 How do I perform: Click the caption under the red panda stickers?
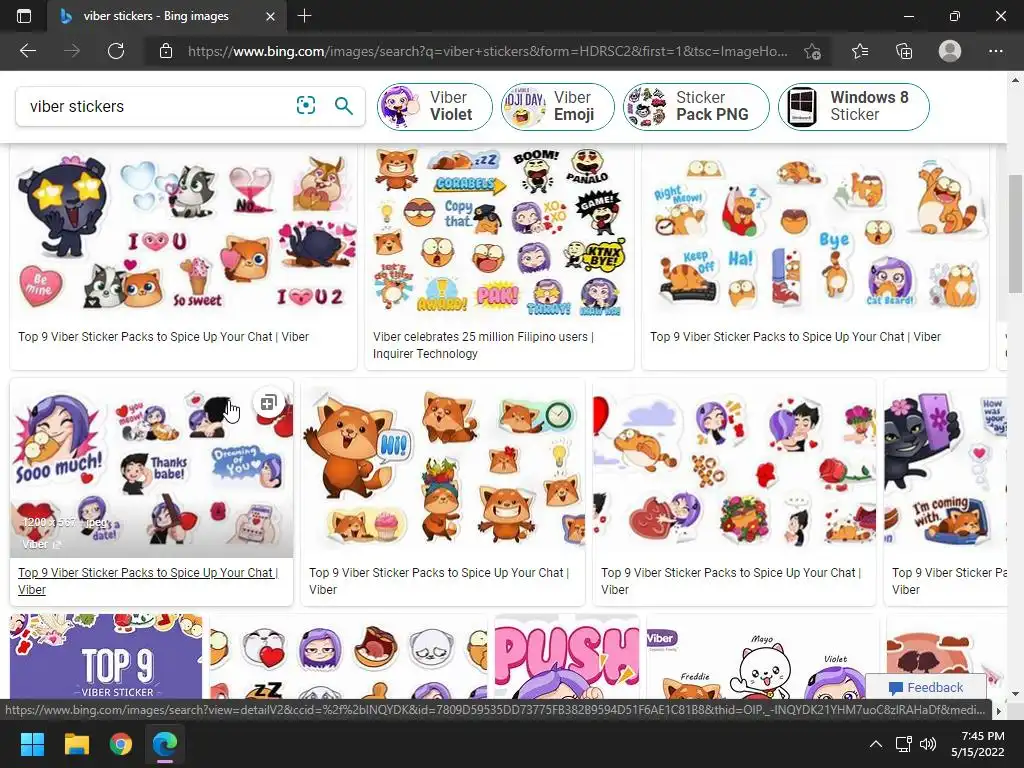coord(439,581)
